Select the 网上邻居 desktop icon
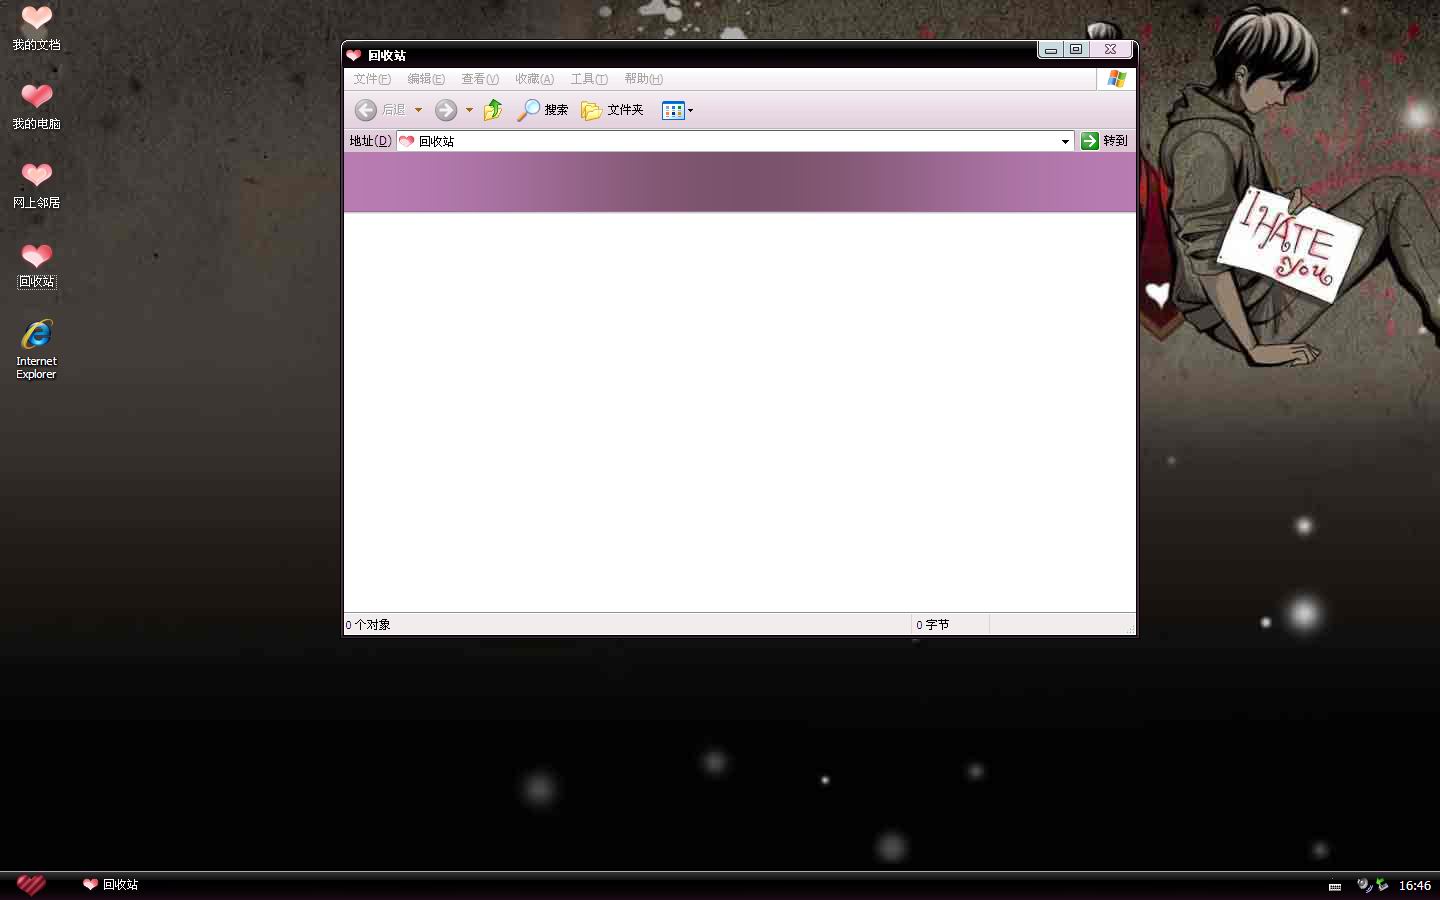 [x=36, y=186]
